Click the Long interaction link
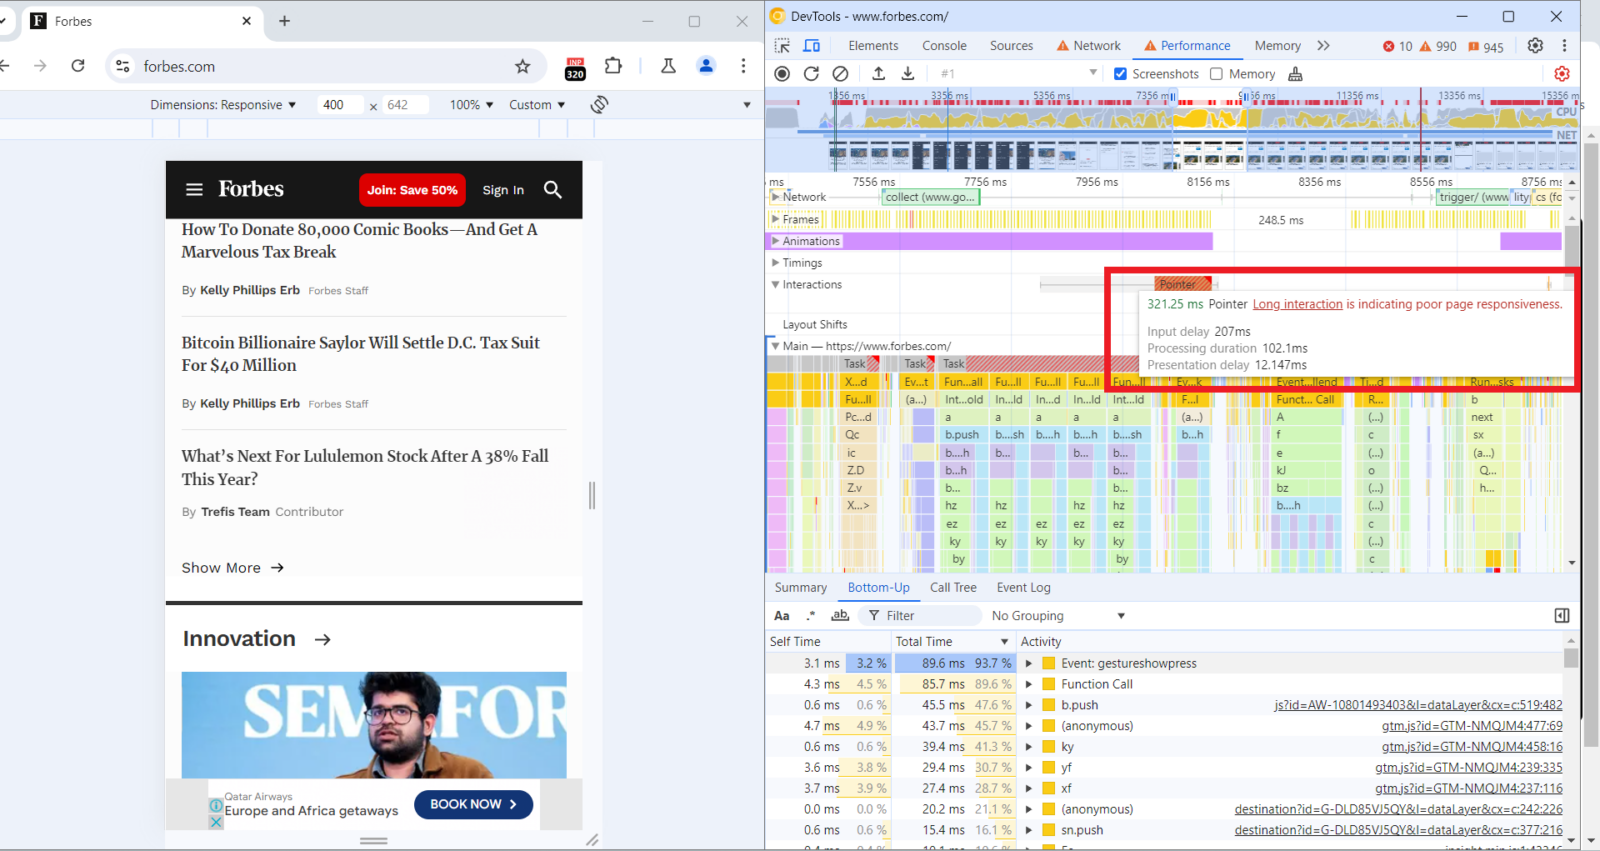1600x851 pixels. point(1297,304)
